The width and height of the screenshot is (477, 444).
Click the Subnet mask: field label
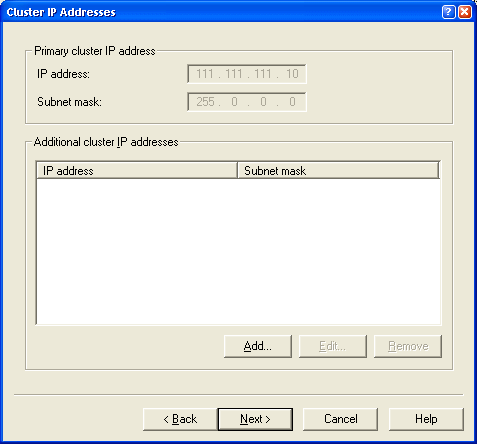[69, 102]
